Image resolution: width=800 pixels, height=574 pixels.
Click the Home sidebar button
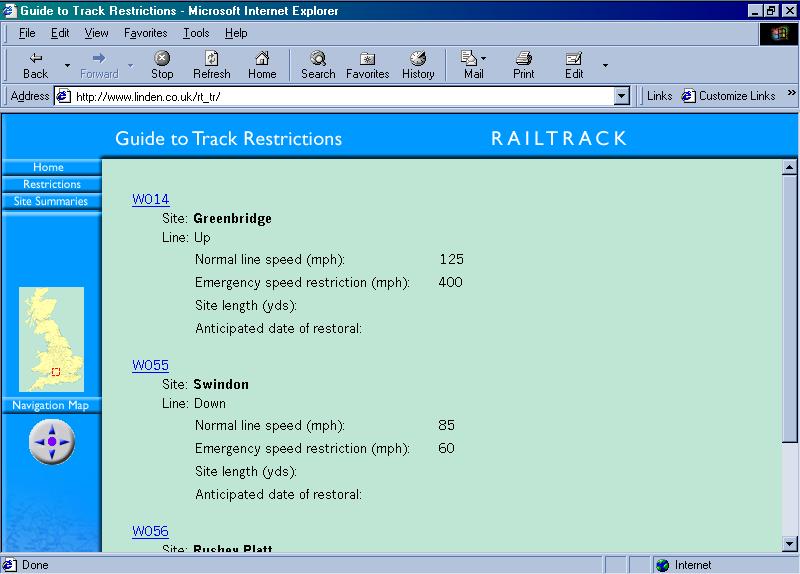tap(52, 167)
